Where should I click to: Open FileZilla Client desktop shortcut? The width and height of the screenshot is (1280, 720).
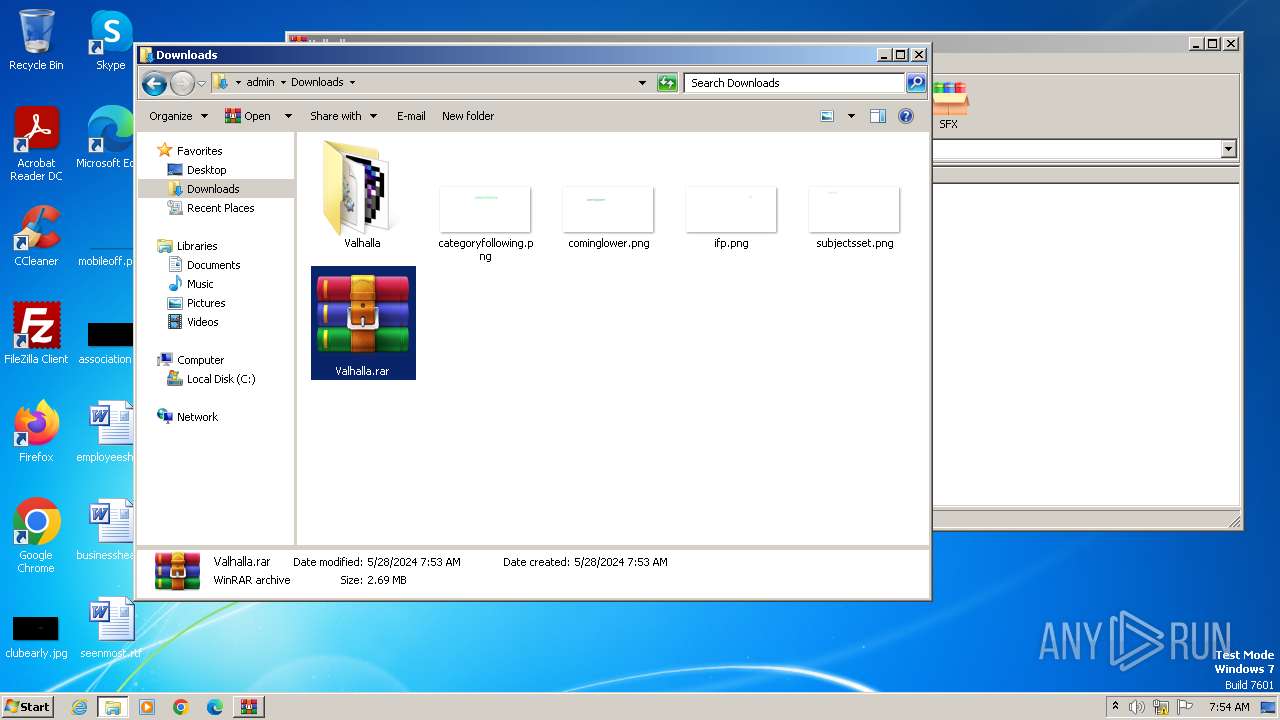(x=36, y=334)
